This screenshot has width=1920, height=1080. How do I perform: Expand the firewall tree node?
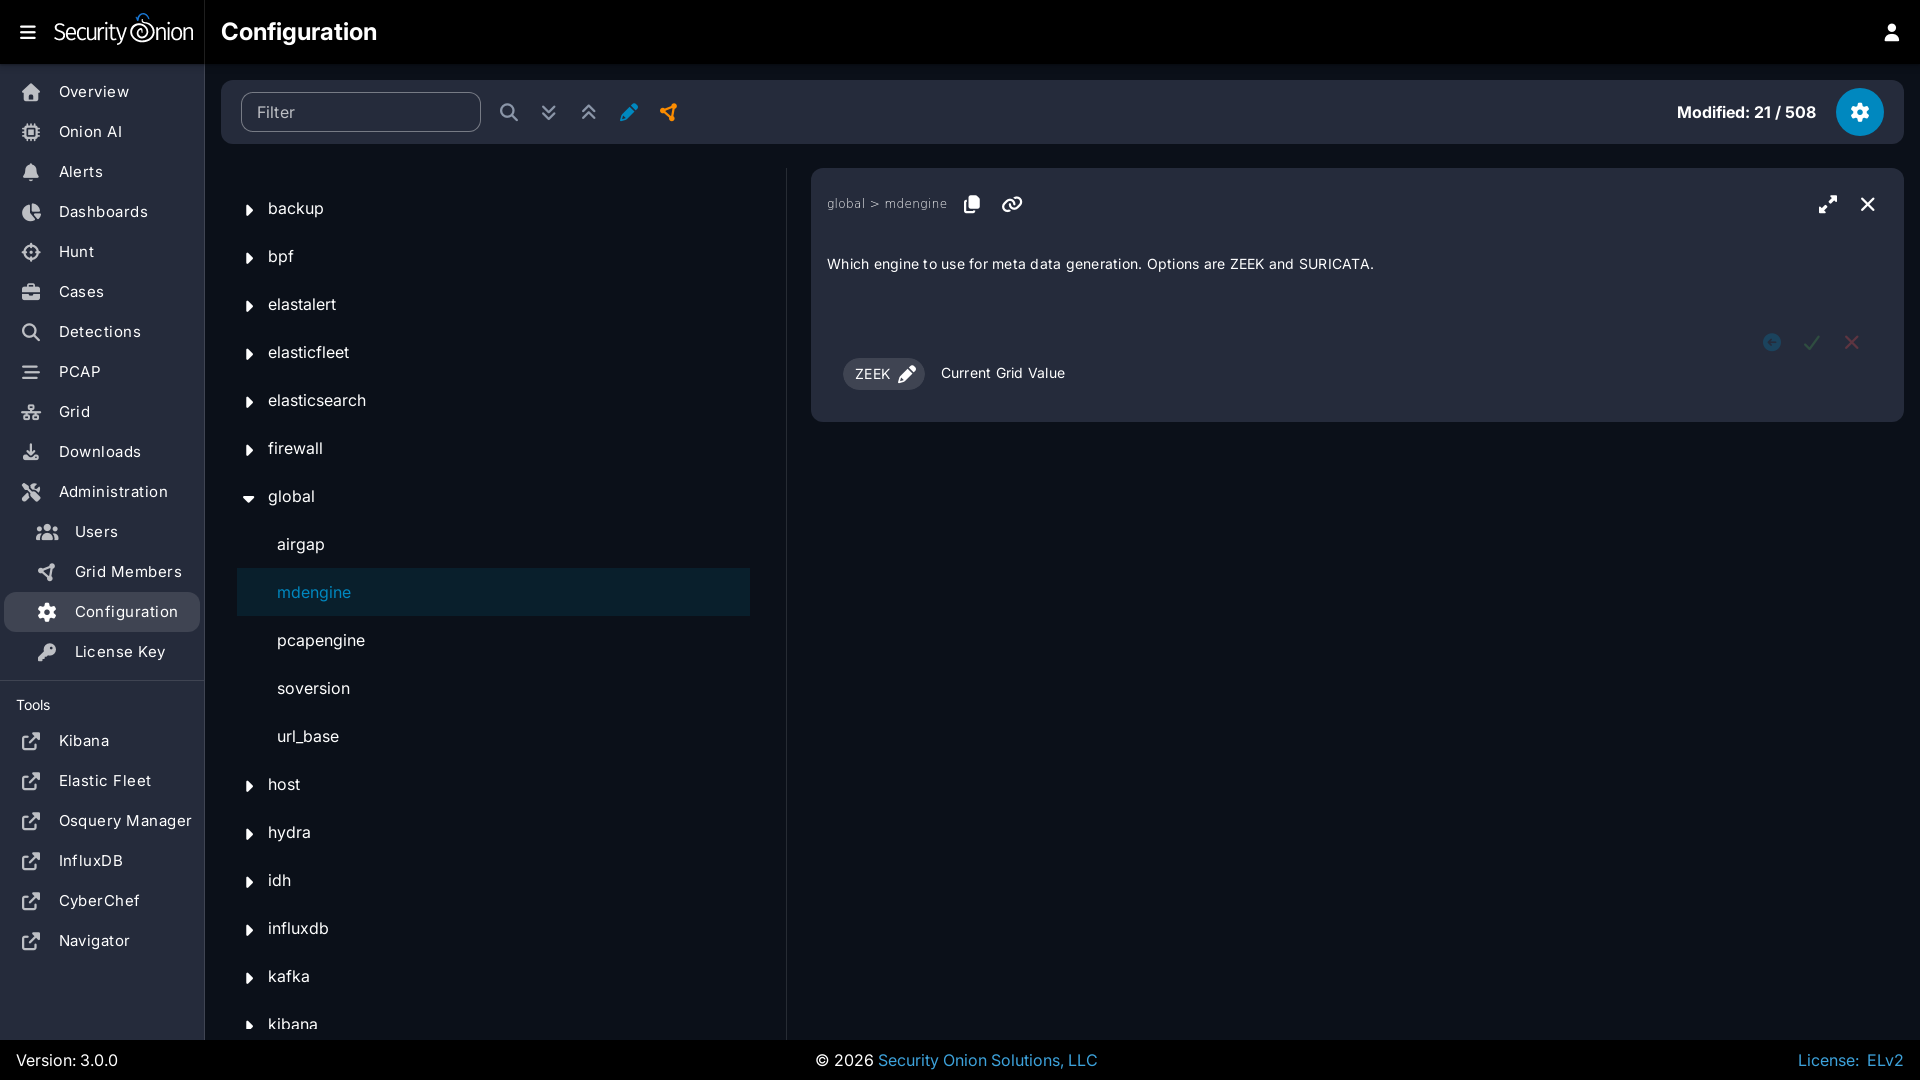click(249, 450)
